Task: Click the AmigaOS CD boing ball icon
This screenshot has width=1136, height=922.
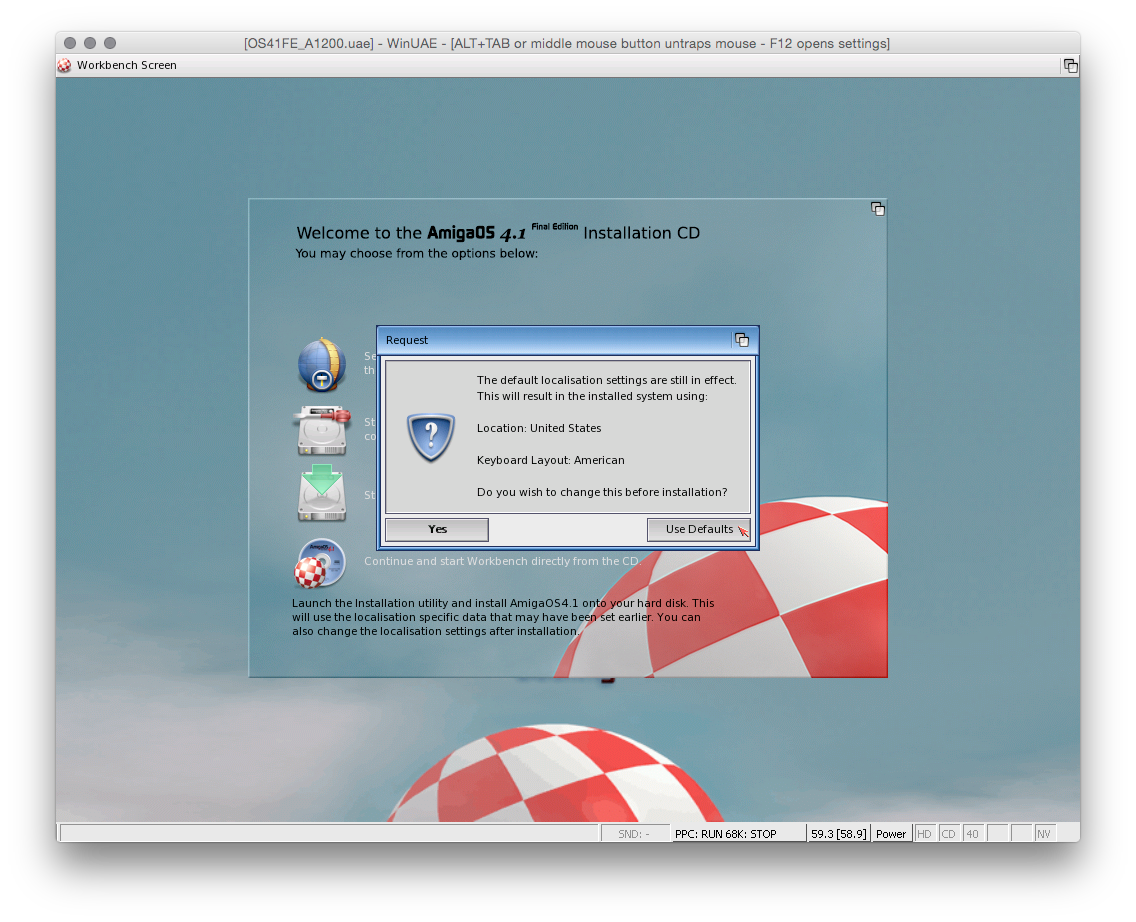Action: (320, 563)
